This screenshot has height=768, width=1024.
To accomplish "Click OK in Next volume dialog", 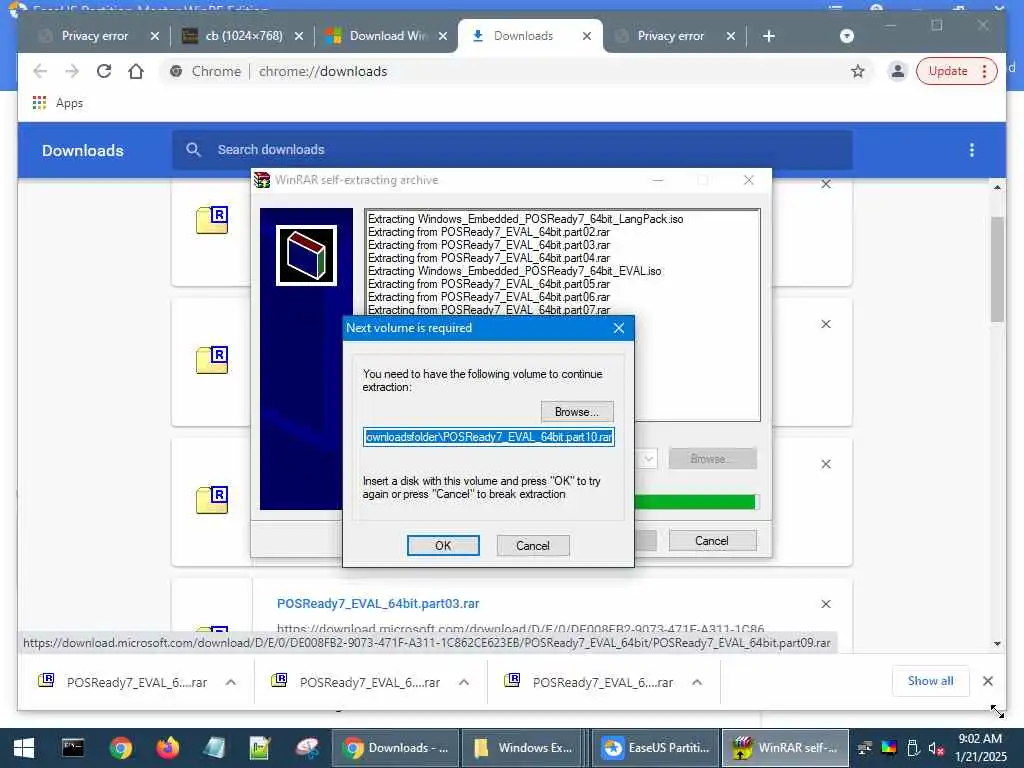I will tap(443, 545).
